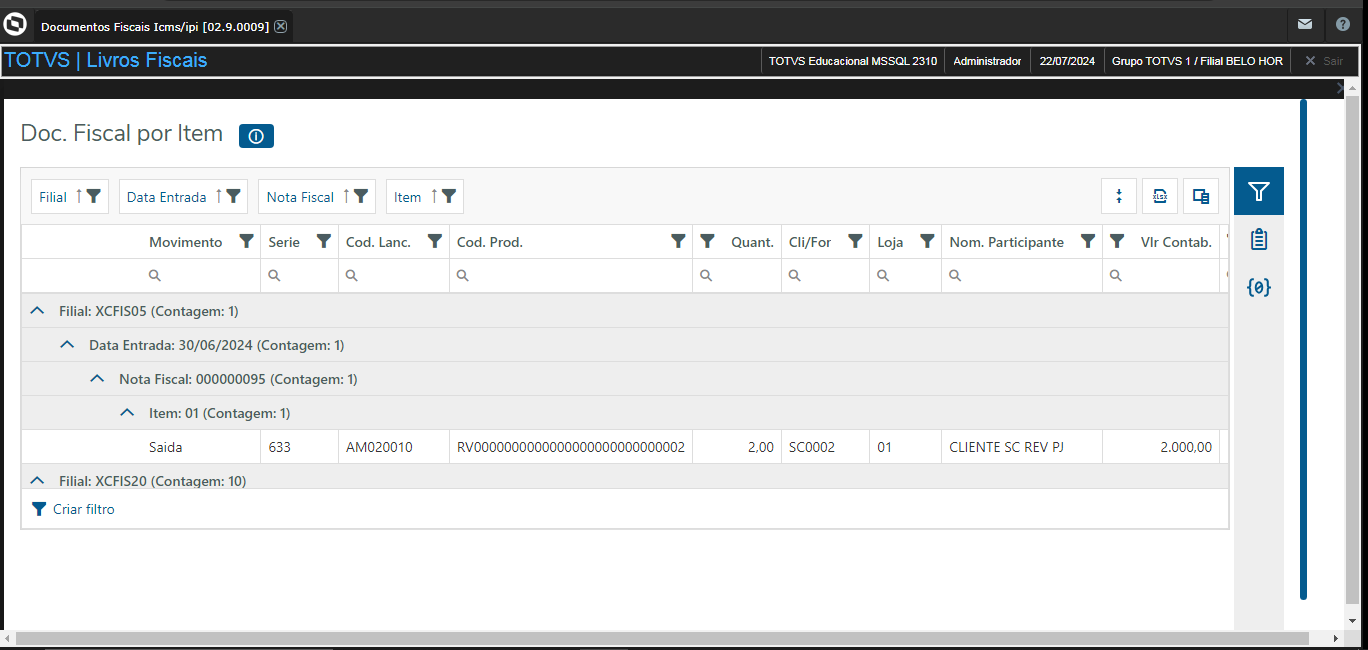Click the date 22/07/2024 in header

point(1067,61)
